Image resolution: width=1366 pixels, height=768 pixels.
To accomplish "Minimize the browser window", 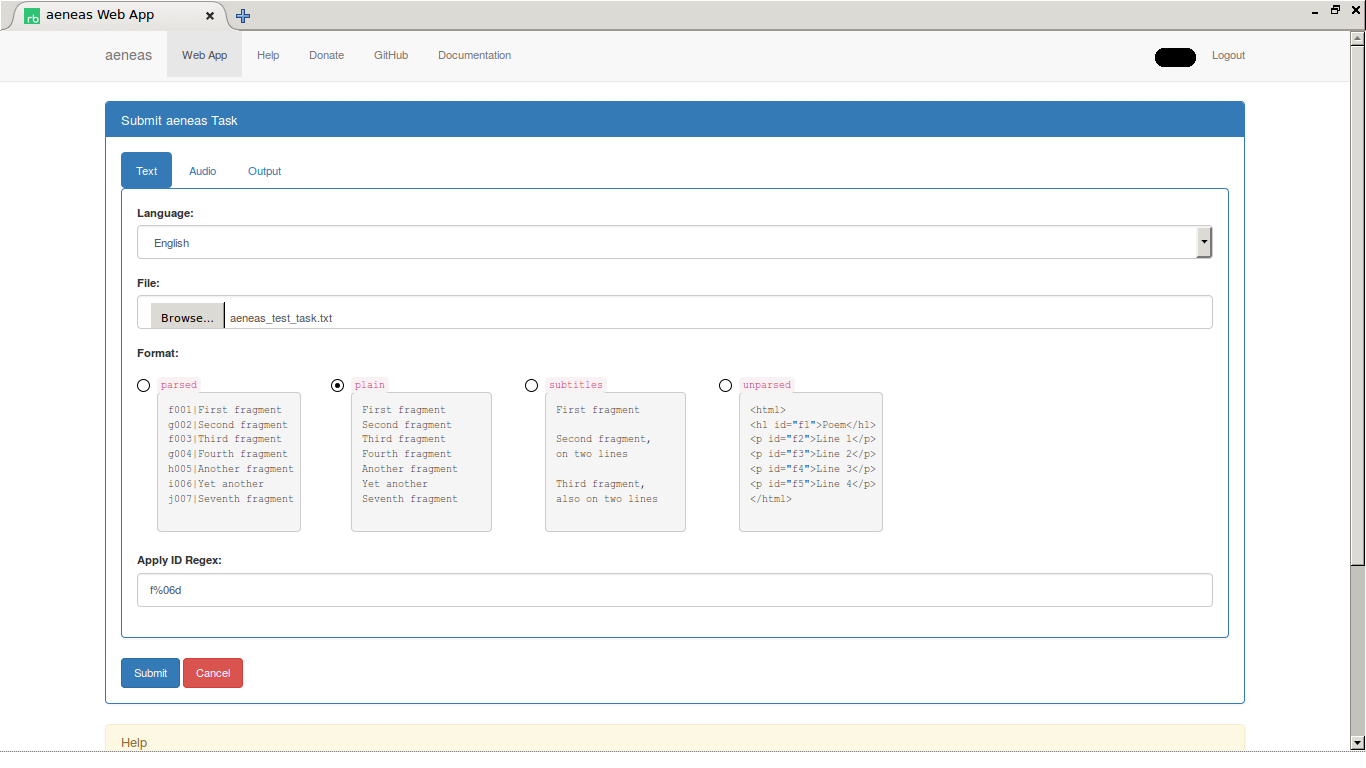I will tap(1316, 10).
